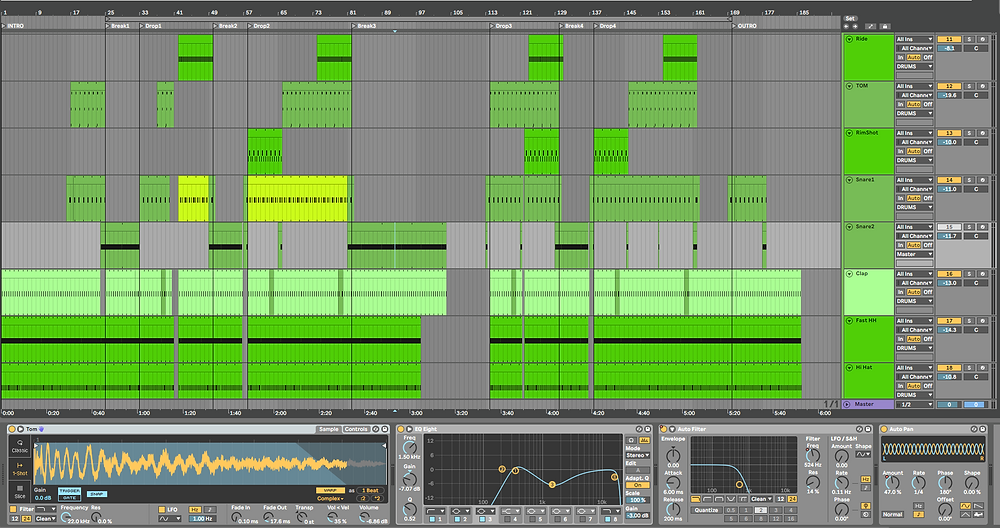Toggle Auto Filter device activator
This screenshot has height=528, width=1000.
664,429
